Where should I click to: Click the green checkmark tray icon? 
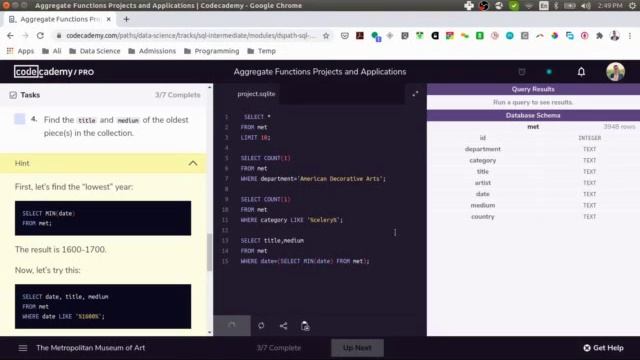(514, 6)
